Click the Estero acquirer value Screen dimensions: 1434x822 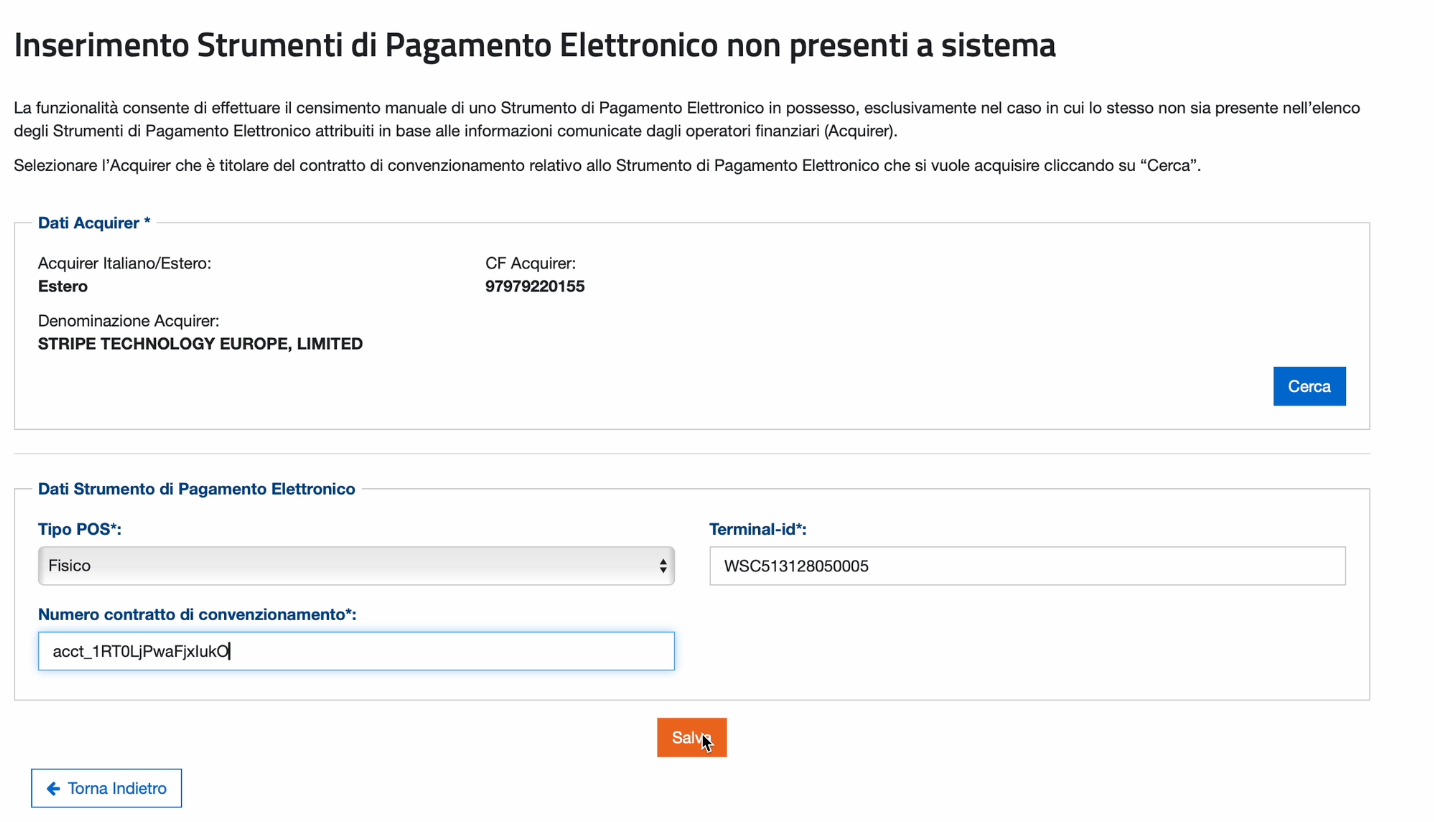pyautogui.click(x=62, y=286)
